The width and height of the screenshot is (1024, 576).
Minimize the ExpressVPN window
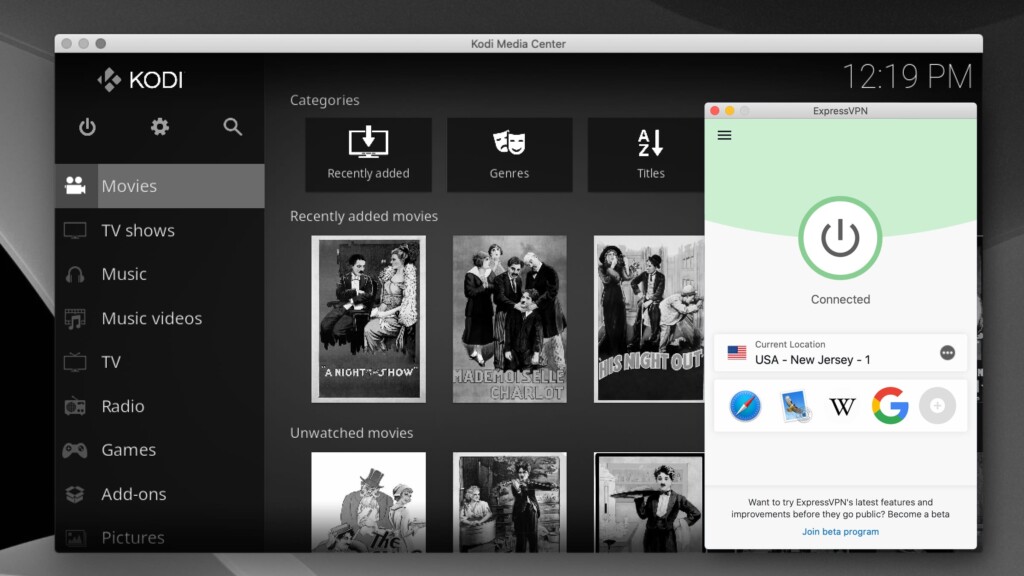pyautogui.click(x=729, y=111)
